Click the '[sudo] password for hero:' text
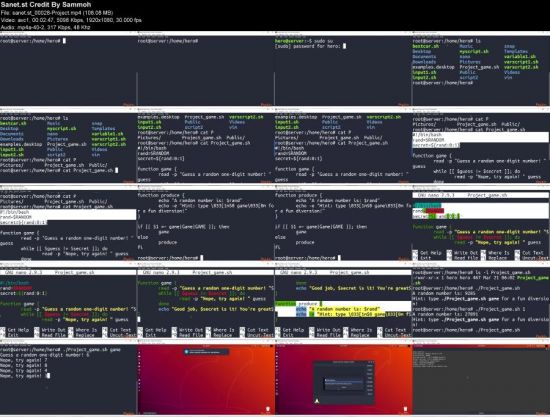550x417 pixels. pos(308,46)
